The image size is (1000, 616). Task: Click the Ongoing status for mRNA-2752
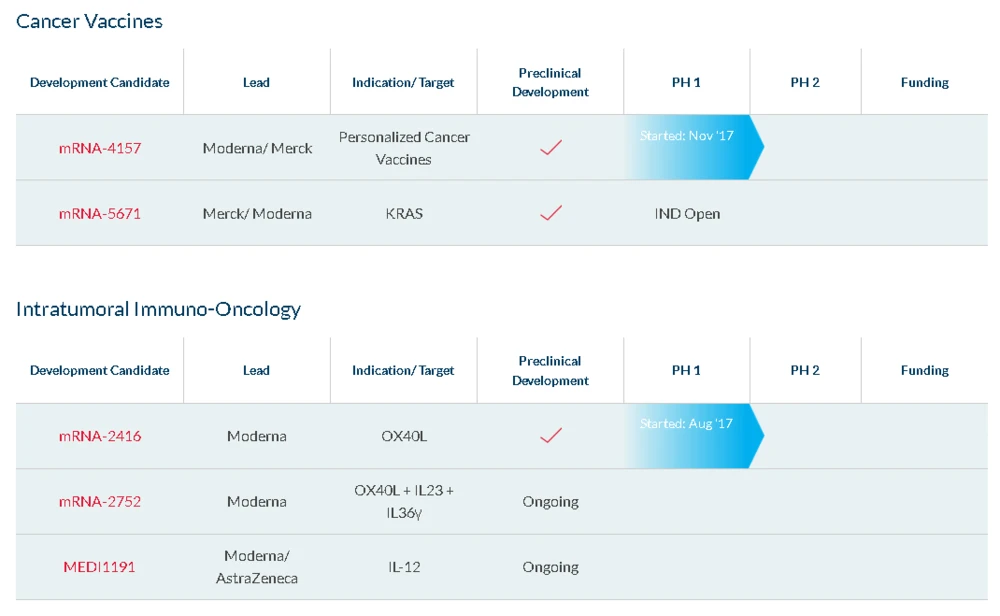(550, 501)
